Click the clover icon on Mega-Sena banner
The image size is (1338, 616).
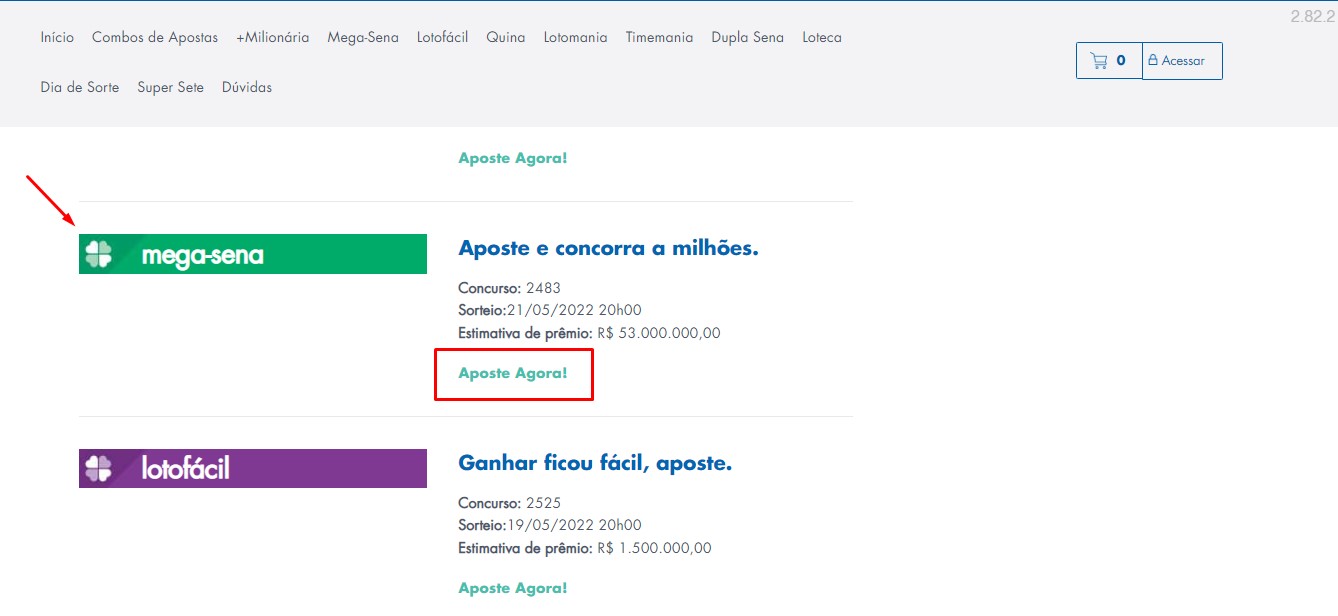[x=99, y=254]
